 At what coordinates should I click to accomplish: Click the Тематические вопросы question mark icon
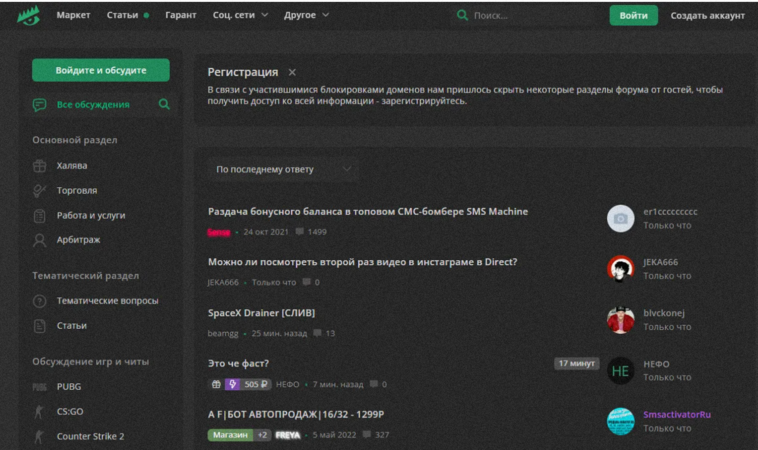(x=40, y=301)
